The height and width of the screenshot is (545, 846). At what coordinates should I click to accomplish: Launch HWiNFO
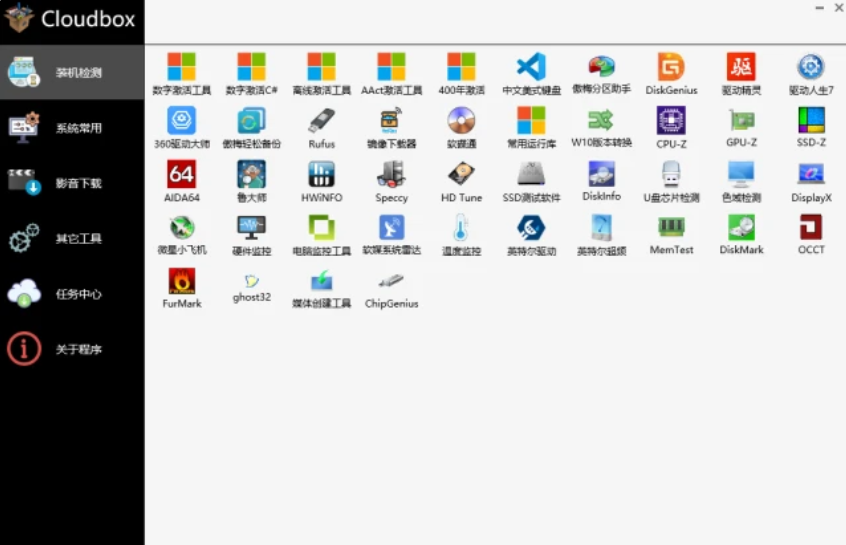pyautogui.click(x=322, y=182)
